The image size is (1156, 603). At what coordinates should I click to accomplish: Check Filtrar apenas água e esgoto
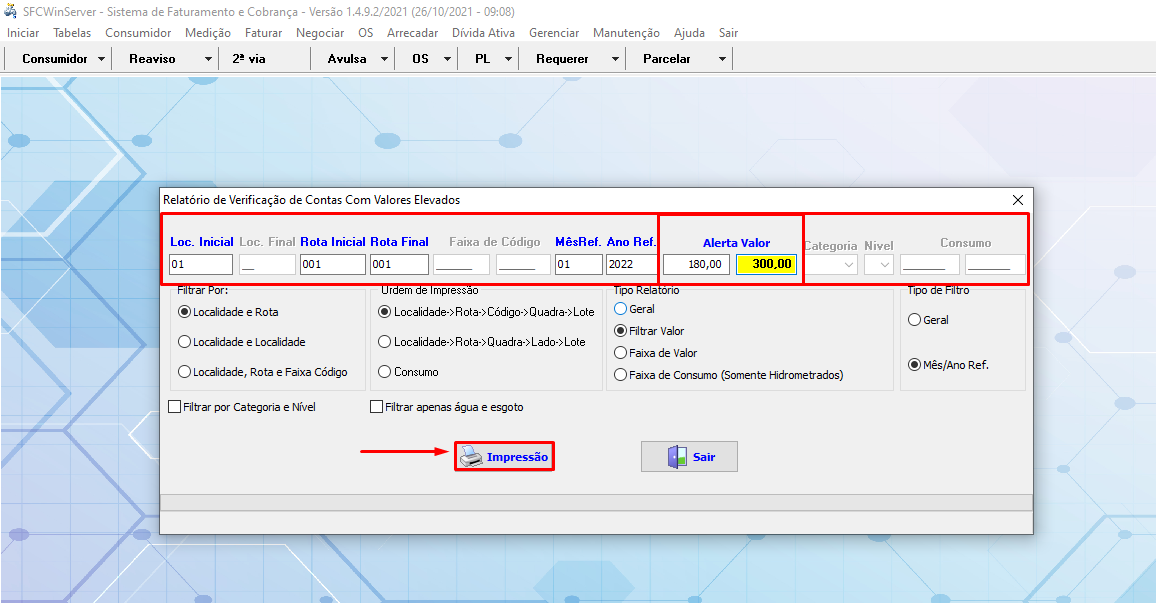377,407
